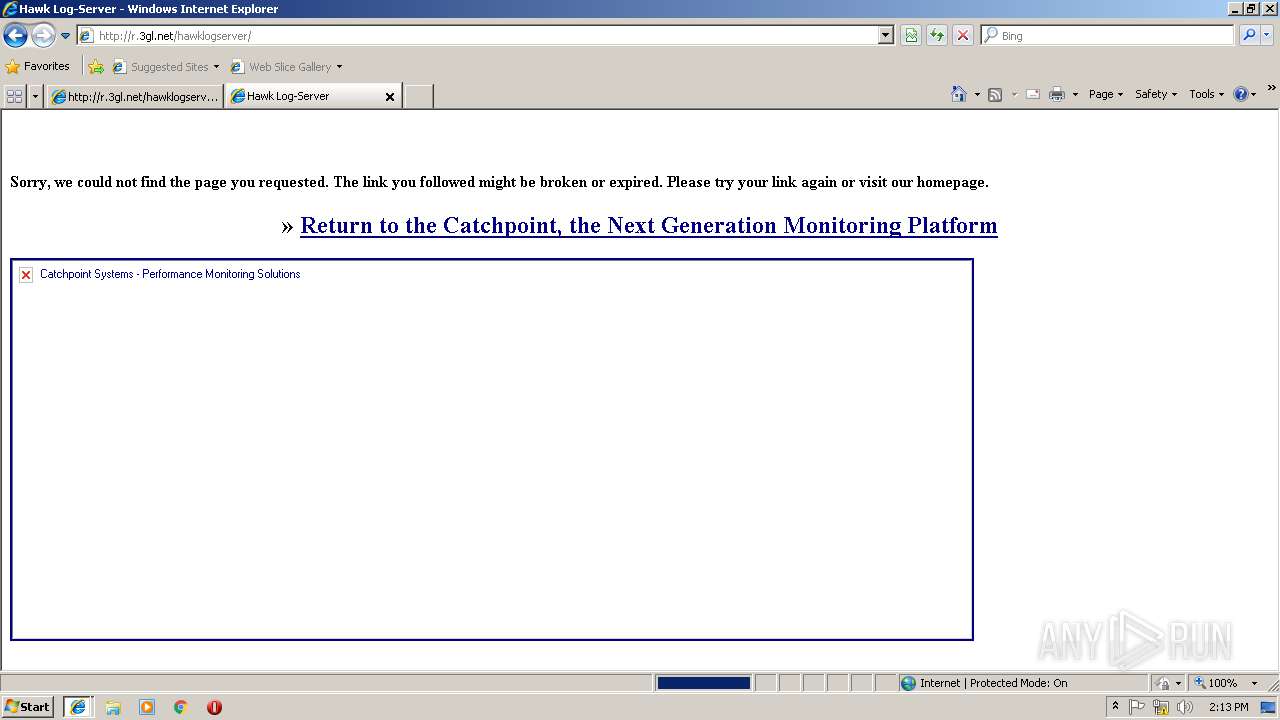Follow the Return to the Catchpoint link

point(649,225)
